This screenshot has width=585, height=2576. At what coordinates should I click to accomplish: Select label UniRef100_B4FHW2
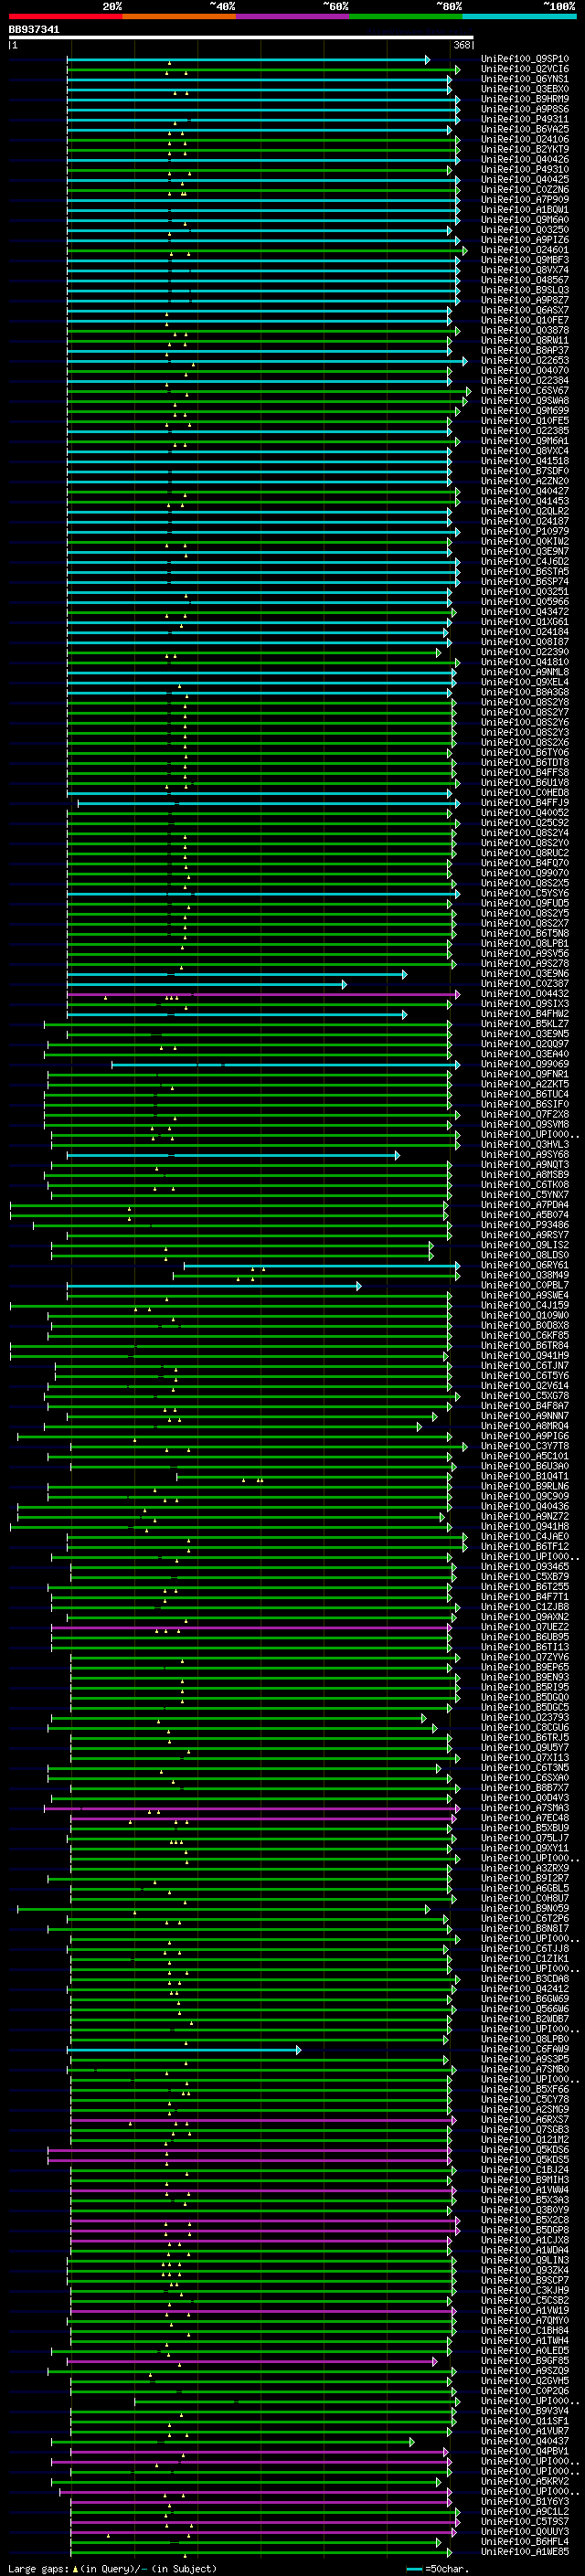click(525, 1014)
